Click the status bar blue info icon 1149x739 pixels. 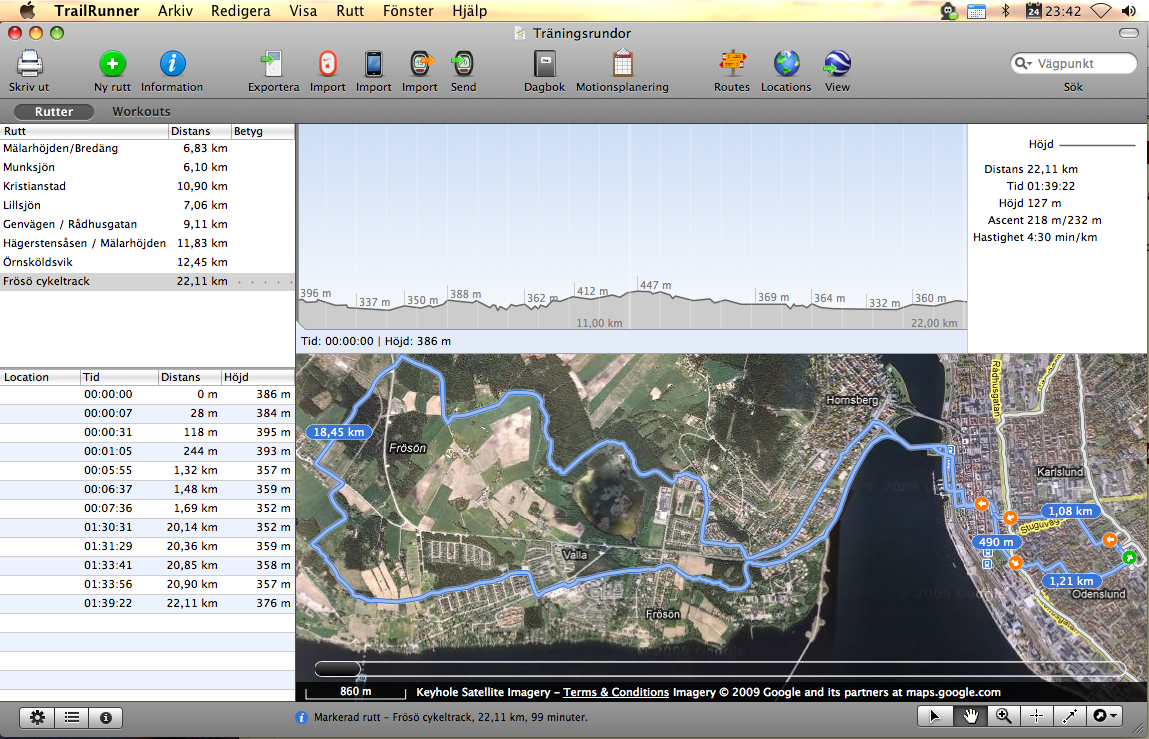[x=301, y=718]
